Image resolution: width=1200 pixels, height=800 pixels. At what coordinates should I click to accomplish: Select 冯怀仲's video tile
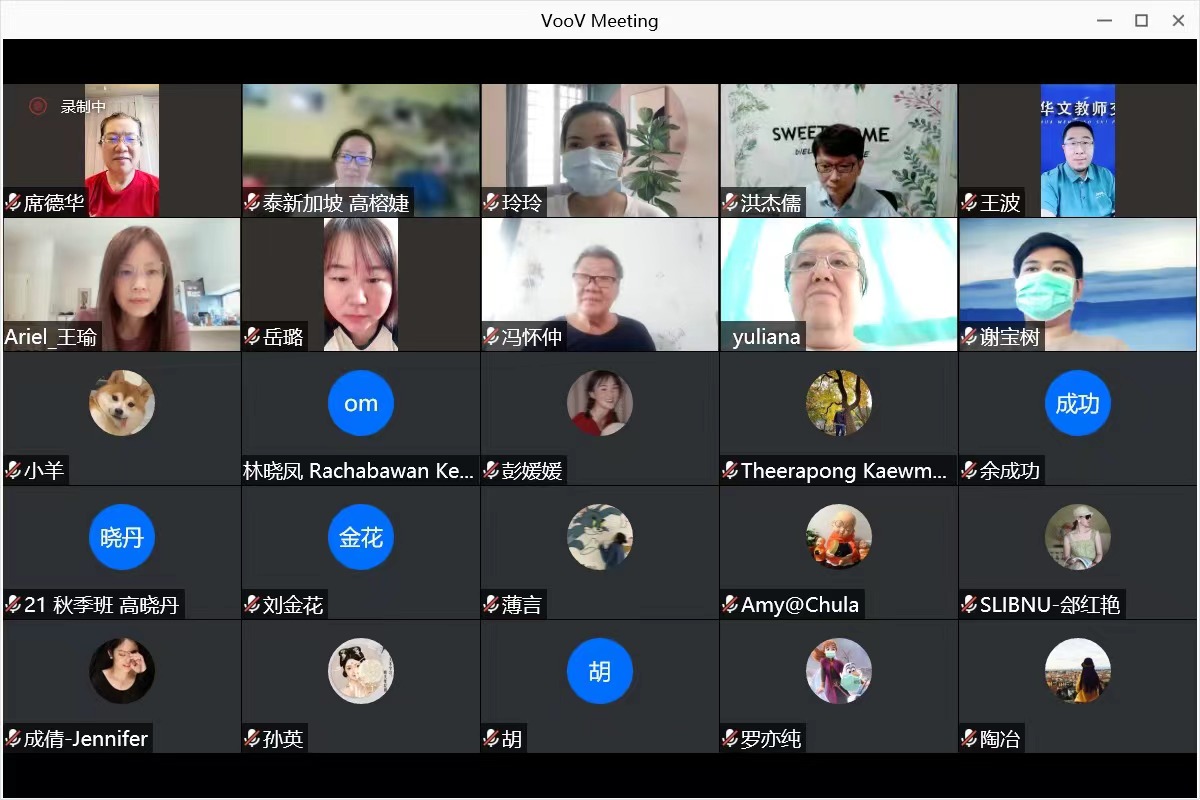[x=599, y=284]
